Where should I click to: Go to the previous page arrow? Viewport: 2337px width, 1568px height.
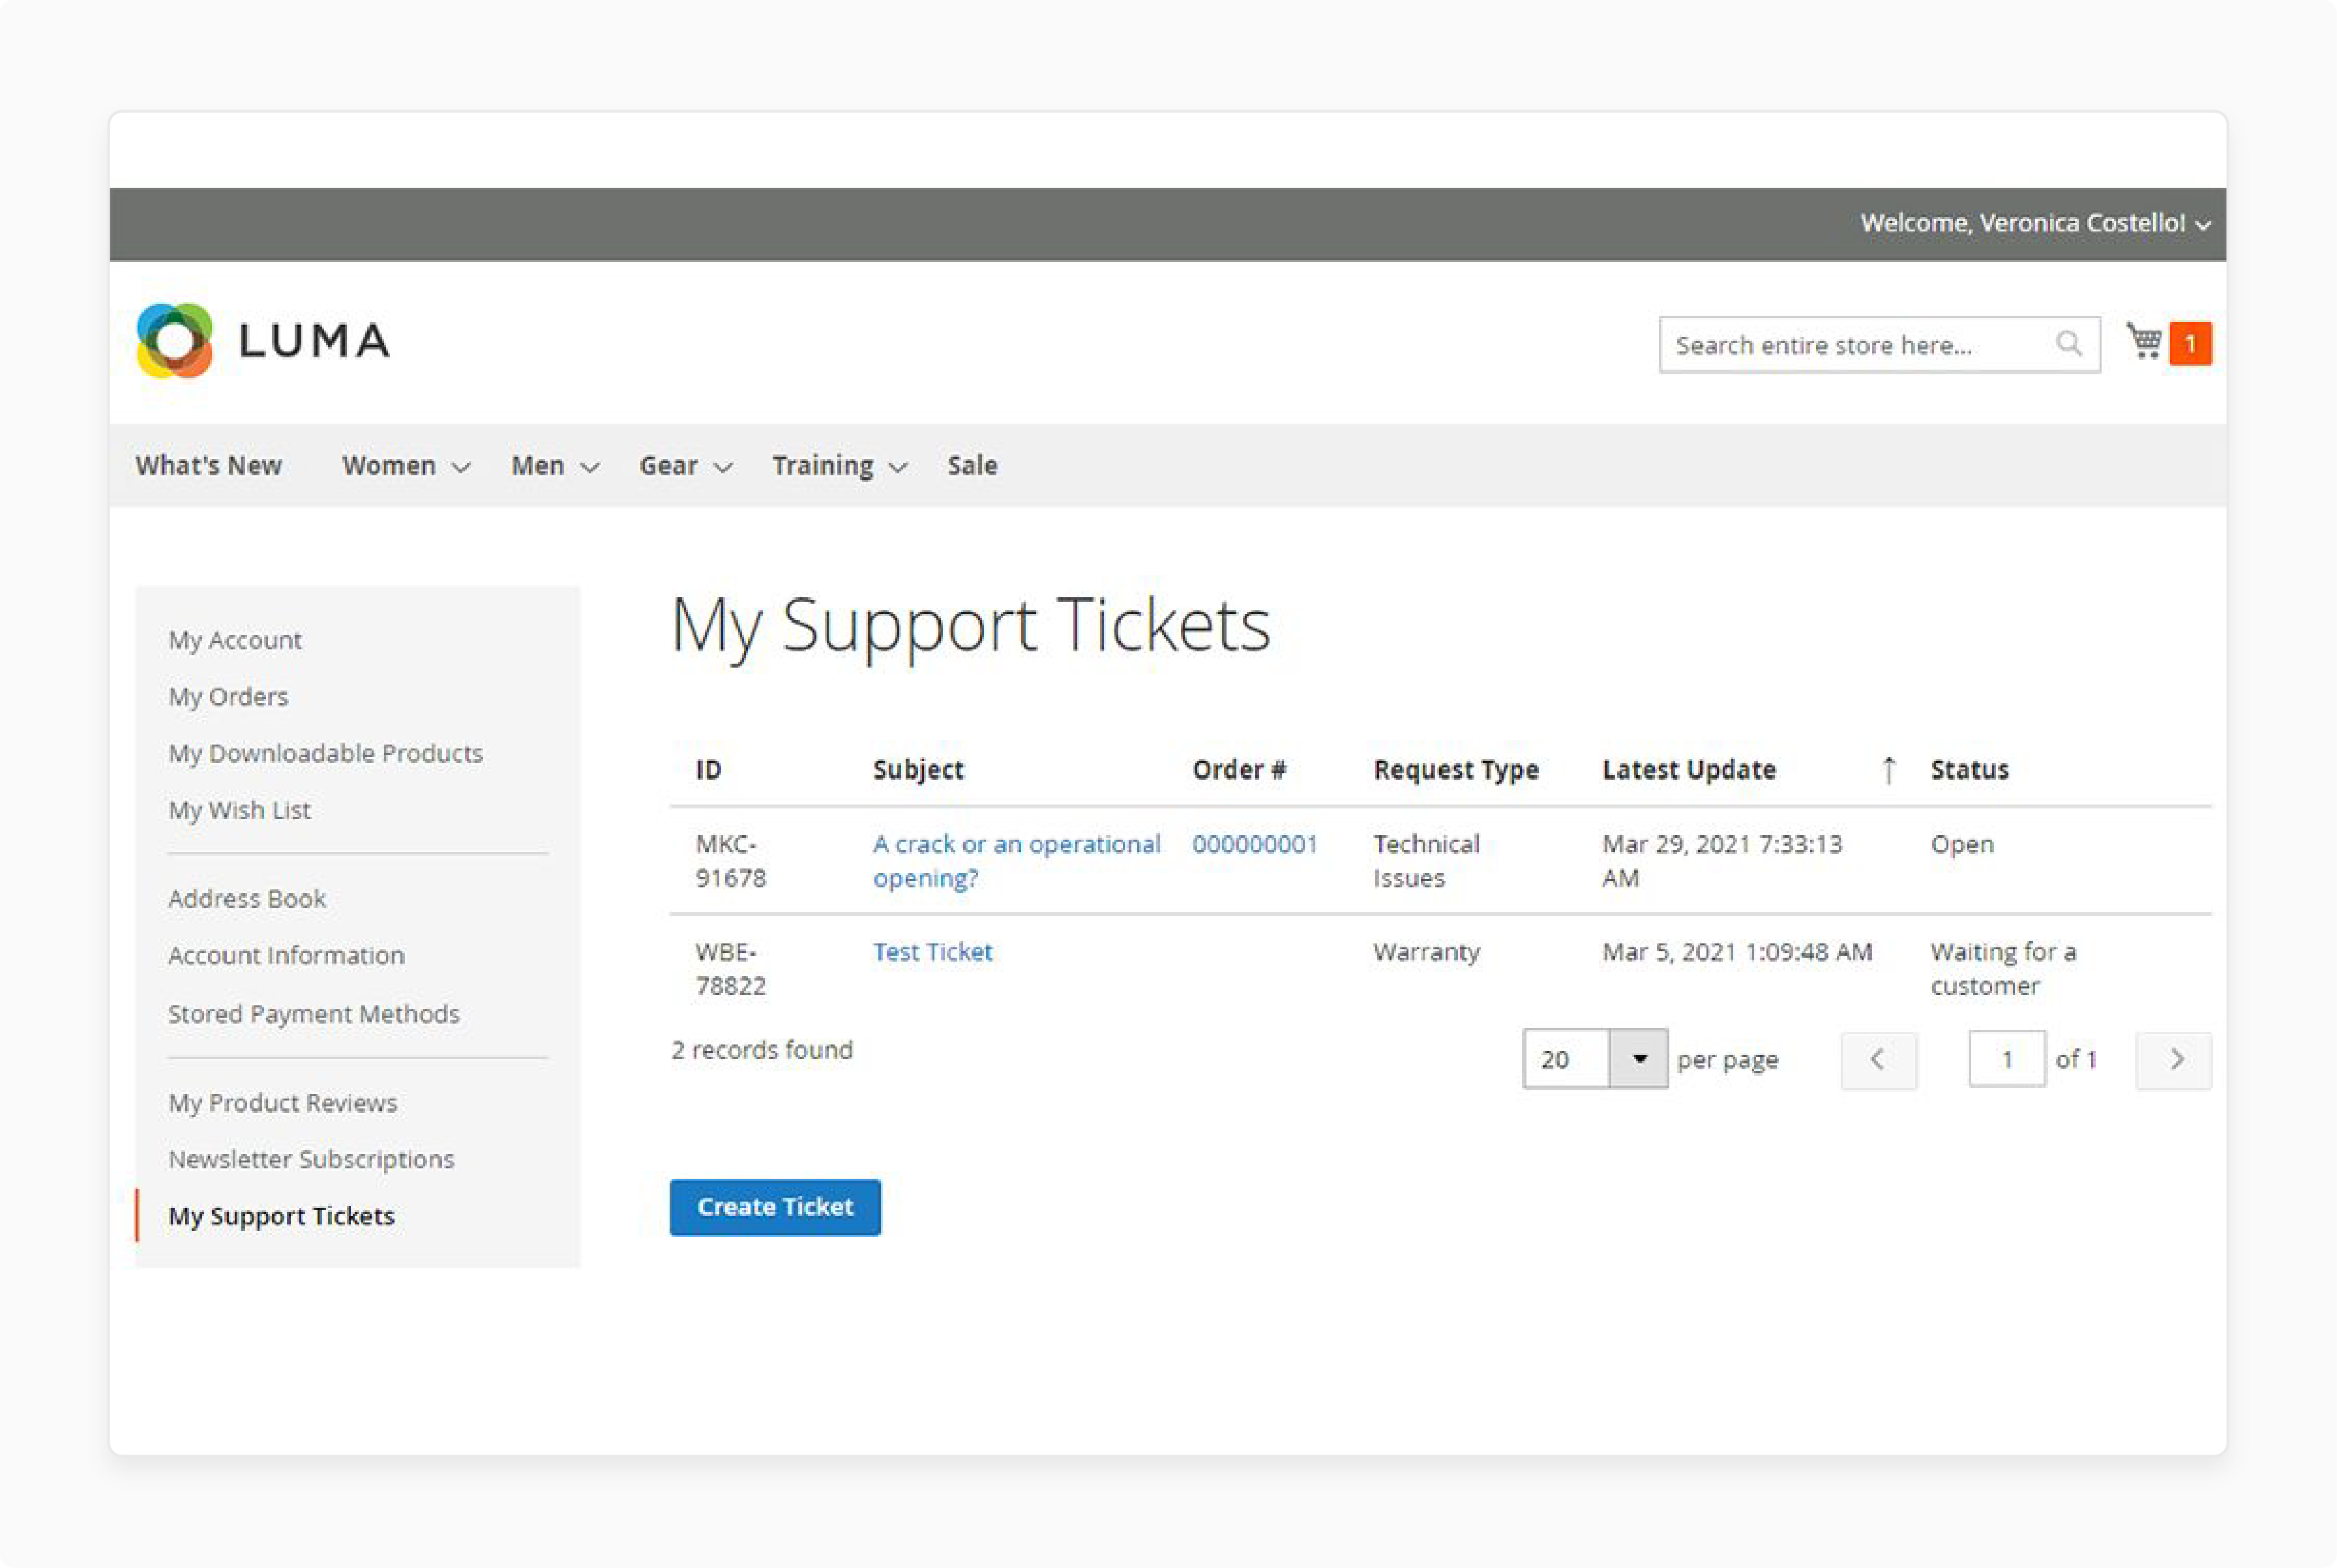click(x=1878, y=1060)
